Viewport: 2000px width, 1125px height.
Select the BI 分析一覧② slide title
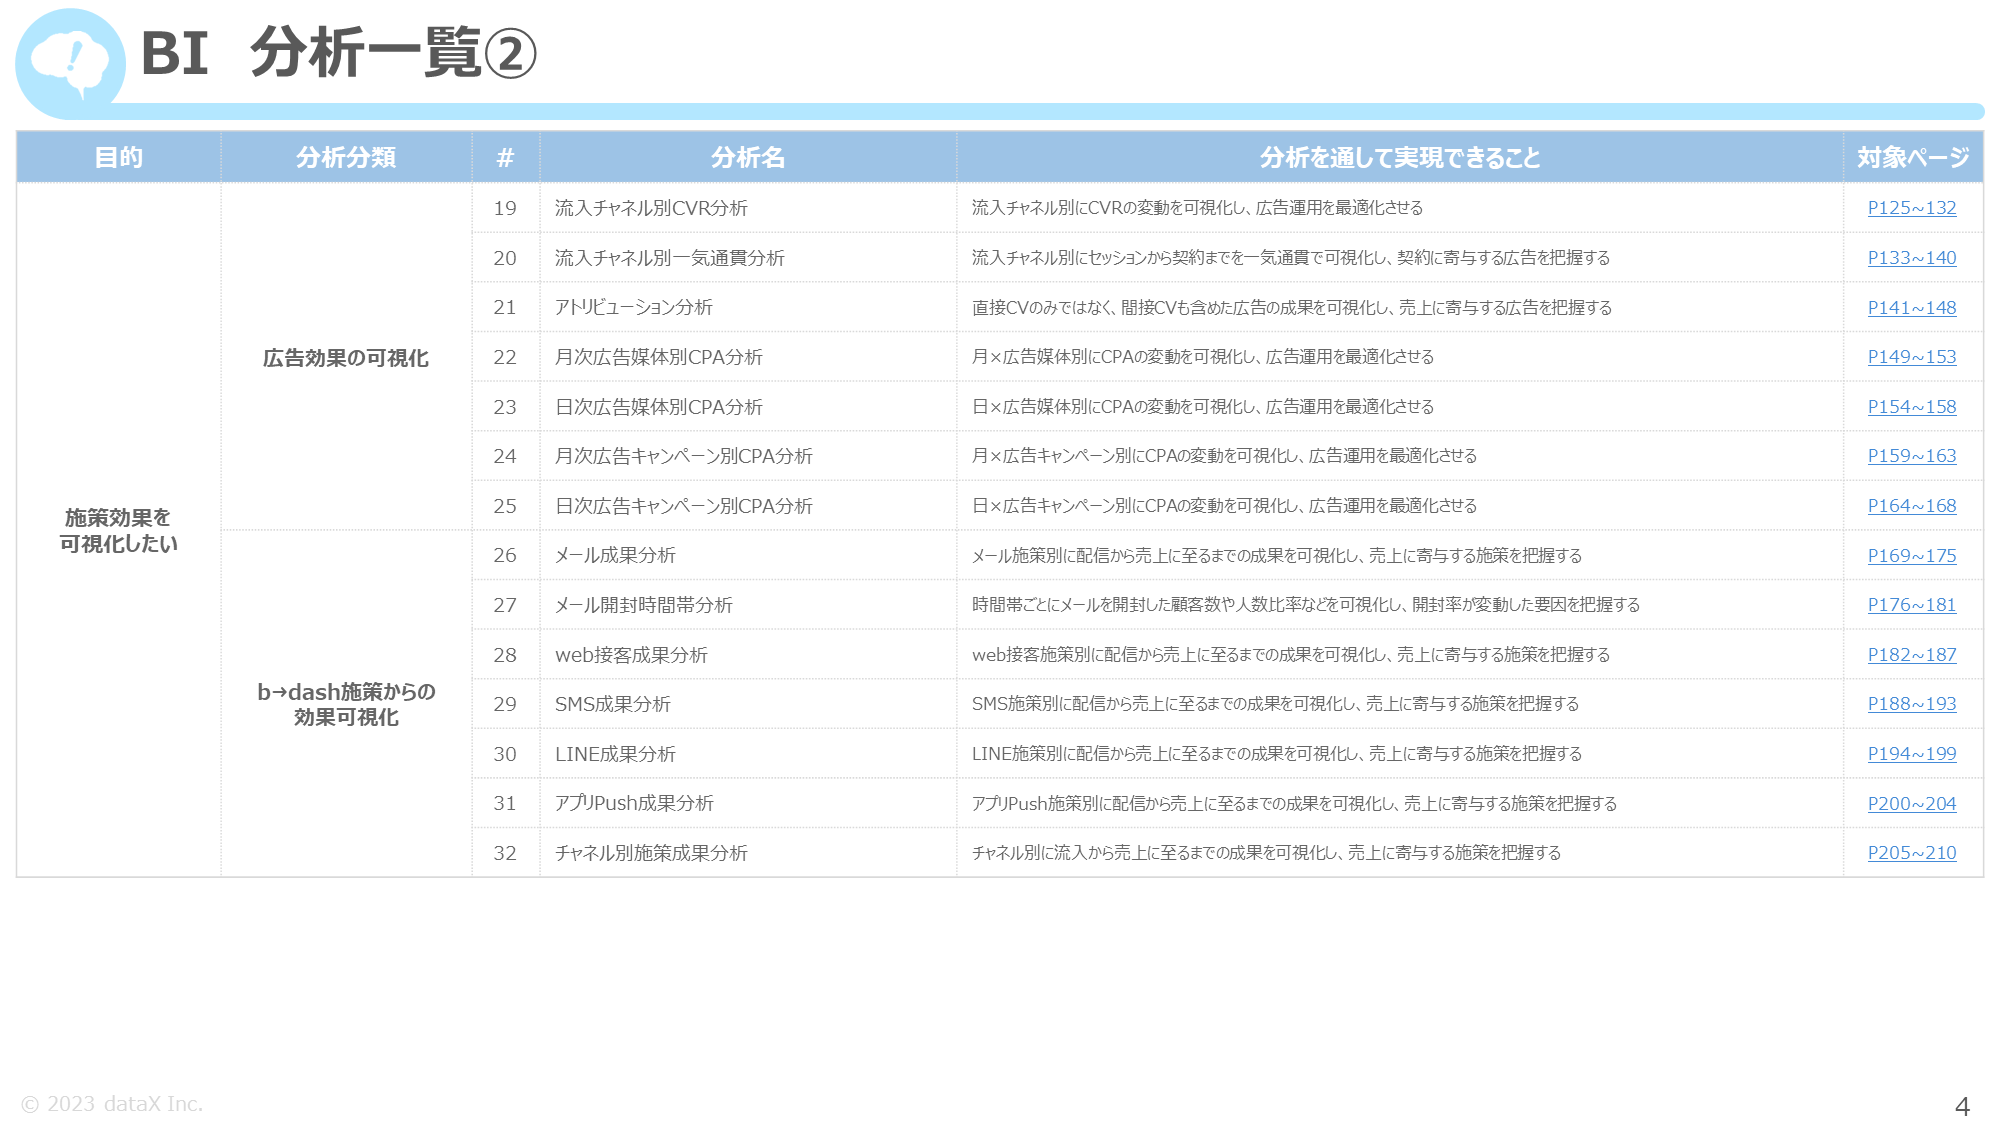coord(339,53)
